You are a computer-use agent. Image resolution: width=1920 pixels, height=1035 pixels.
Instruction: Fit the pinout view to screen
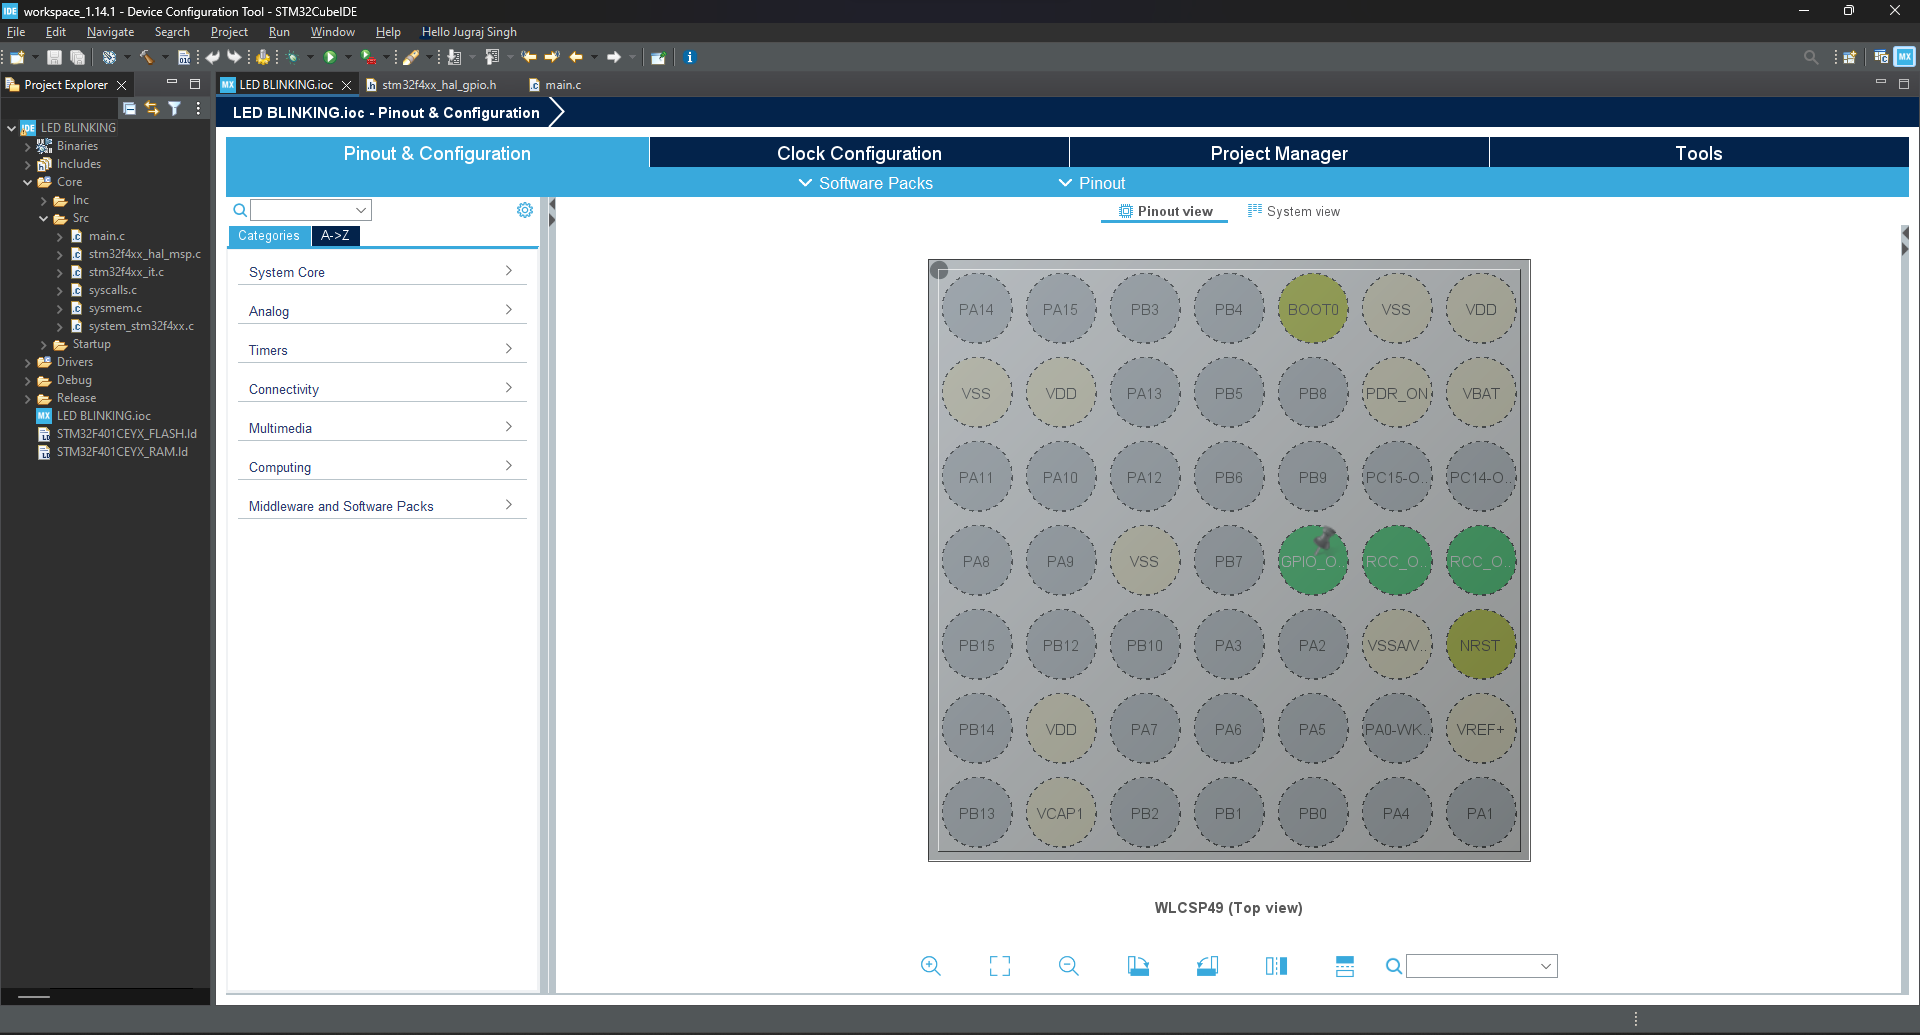[1000, 966]
